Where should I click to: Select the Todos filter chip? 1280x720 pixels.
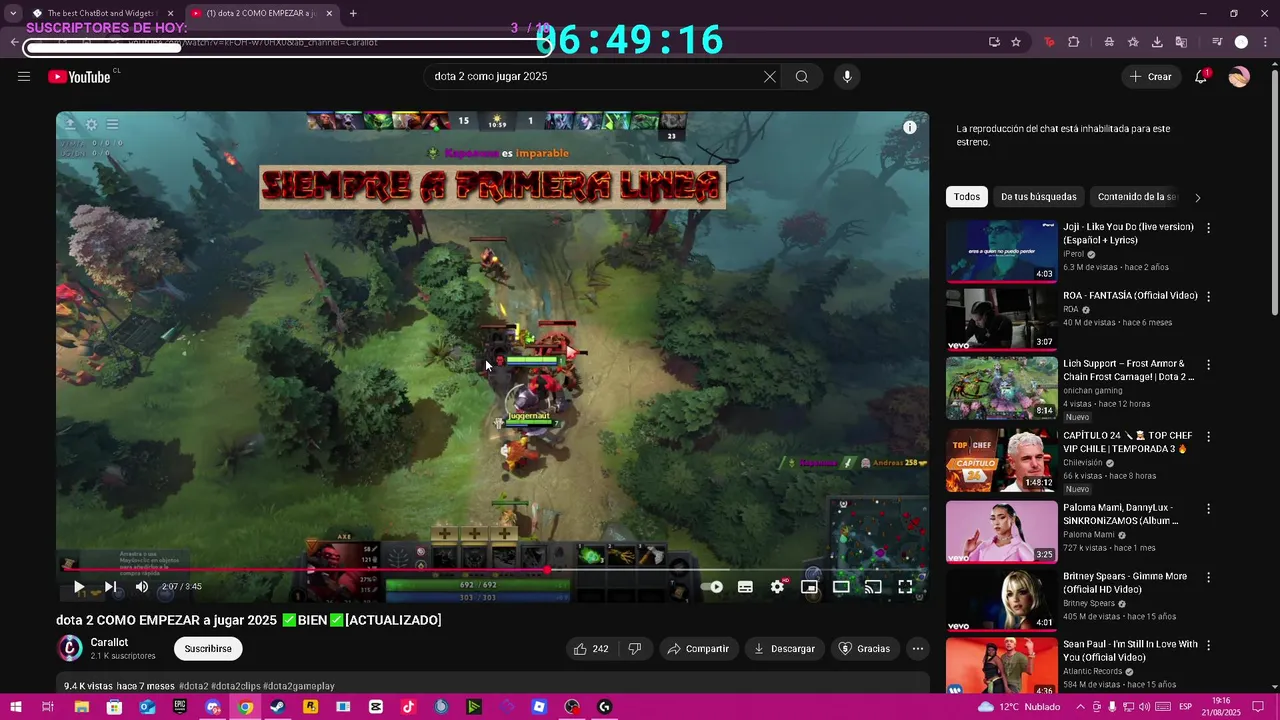(x=967, y=197)
